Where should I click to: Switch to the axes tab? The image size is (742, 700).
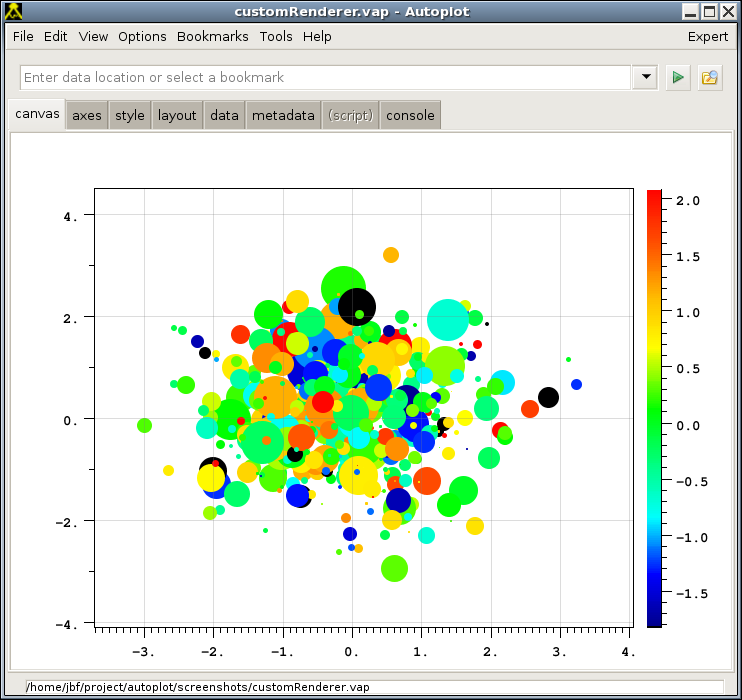87,115
